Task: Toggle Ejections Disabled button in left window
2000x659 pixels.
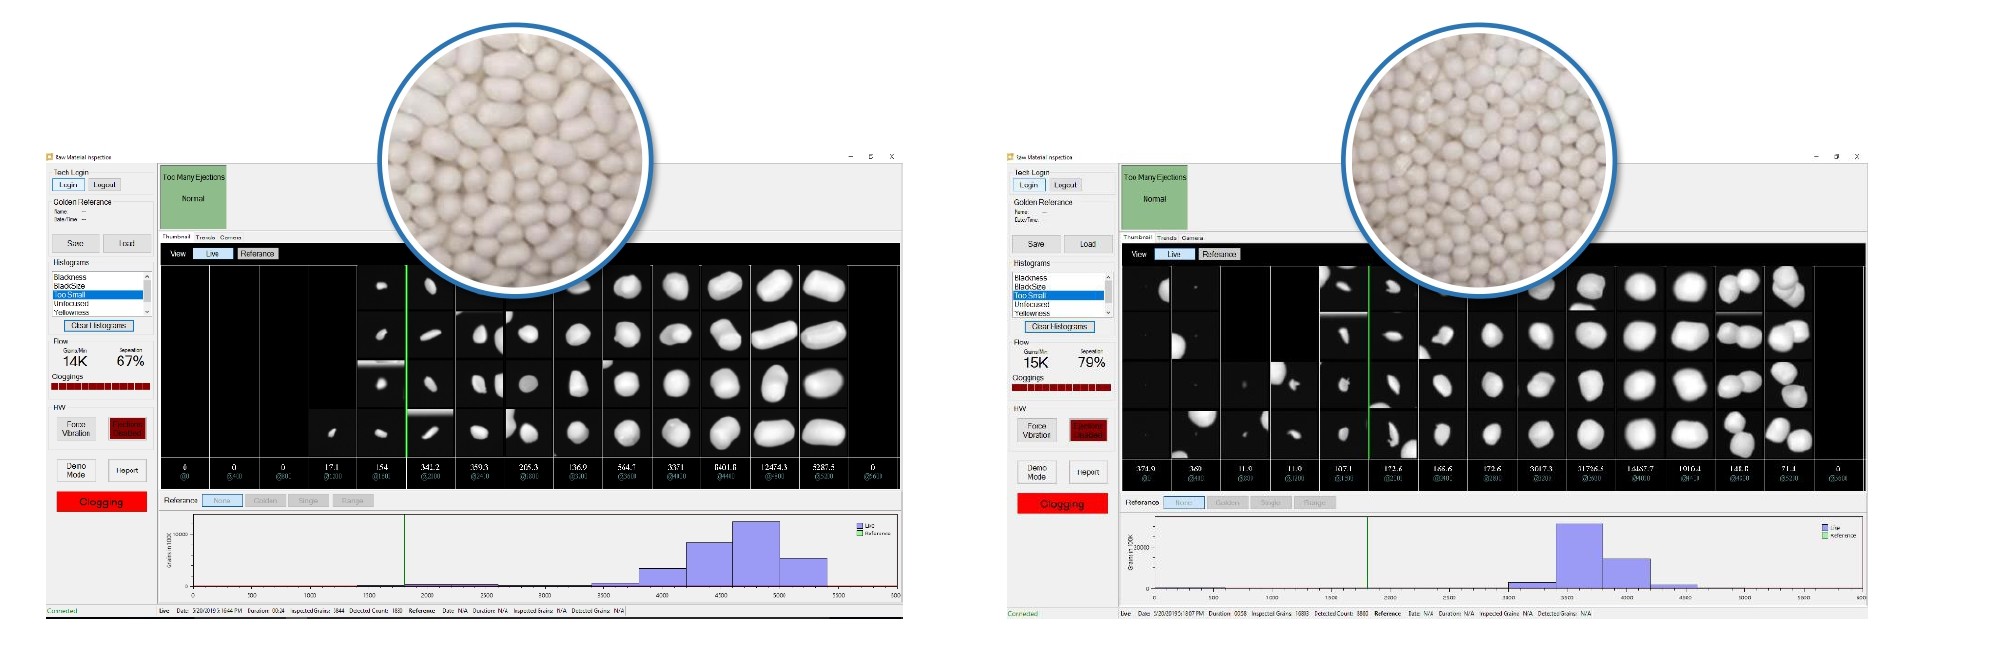Action: [x=127, y=429]
